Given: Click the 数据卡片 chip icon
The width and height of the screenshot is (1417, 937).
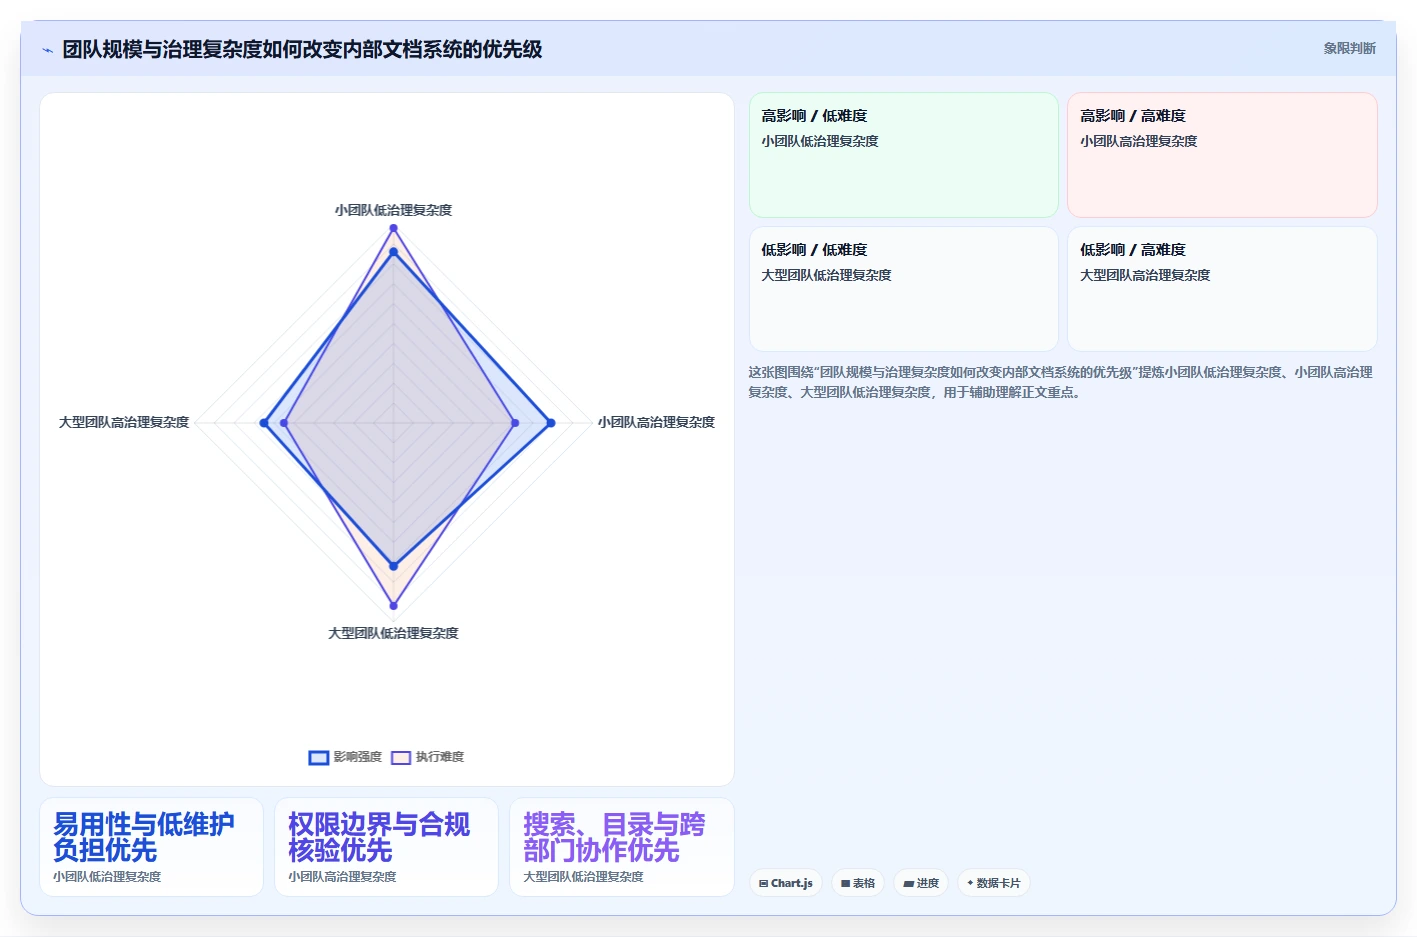Looking at the screenshot, I should tap(970, 883).
